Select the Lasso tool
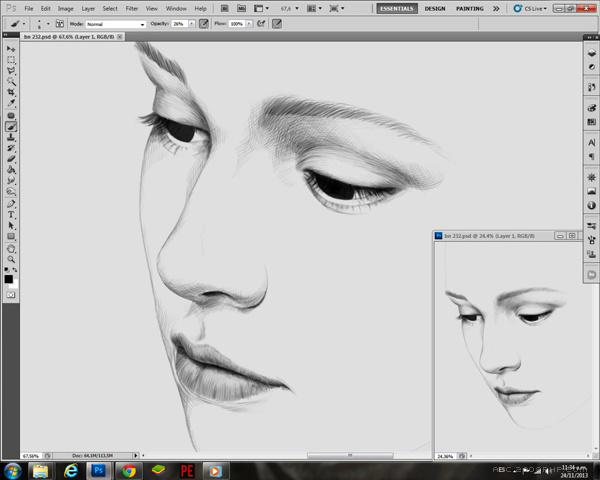 click(11, 70)
